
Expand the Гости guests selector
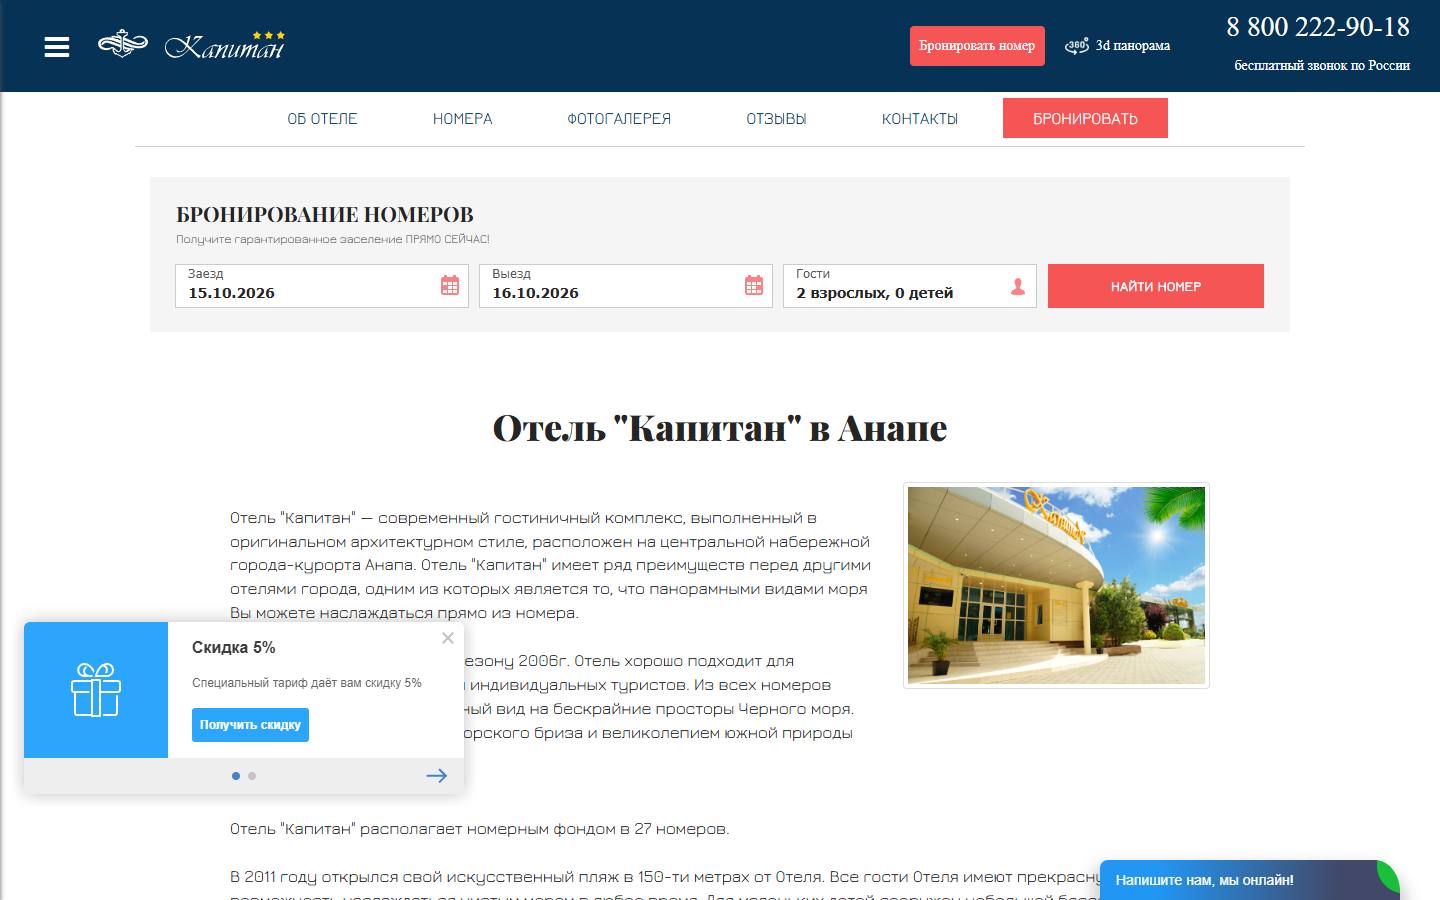click(x=910, y=286)
